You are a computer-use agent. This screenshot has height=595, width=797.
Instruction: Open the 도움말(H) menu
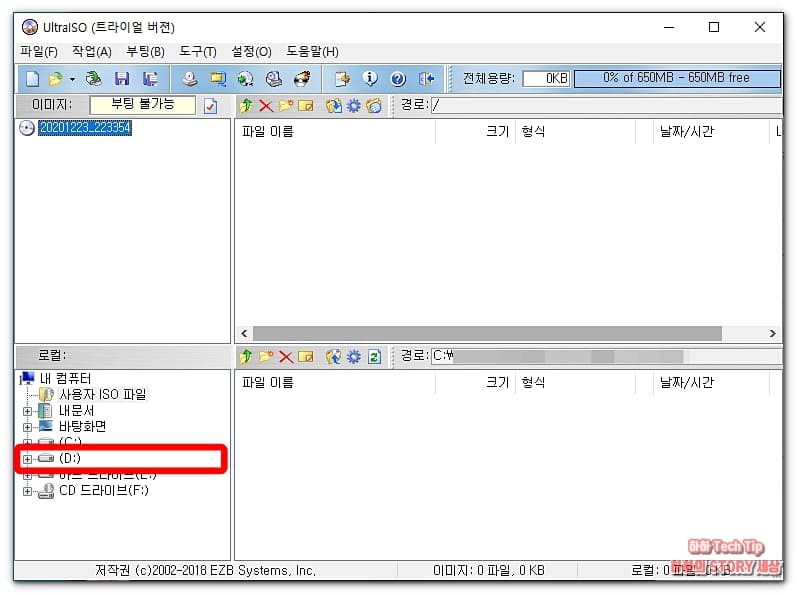(312, 51)
